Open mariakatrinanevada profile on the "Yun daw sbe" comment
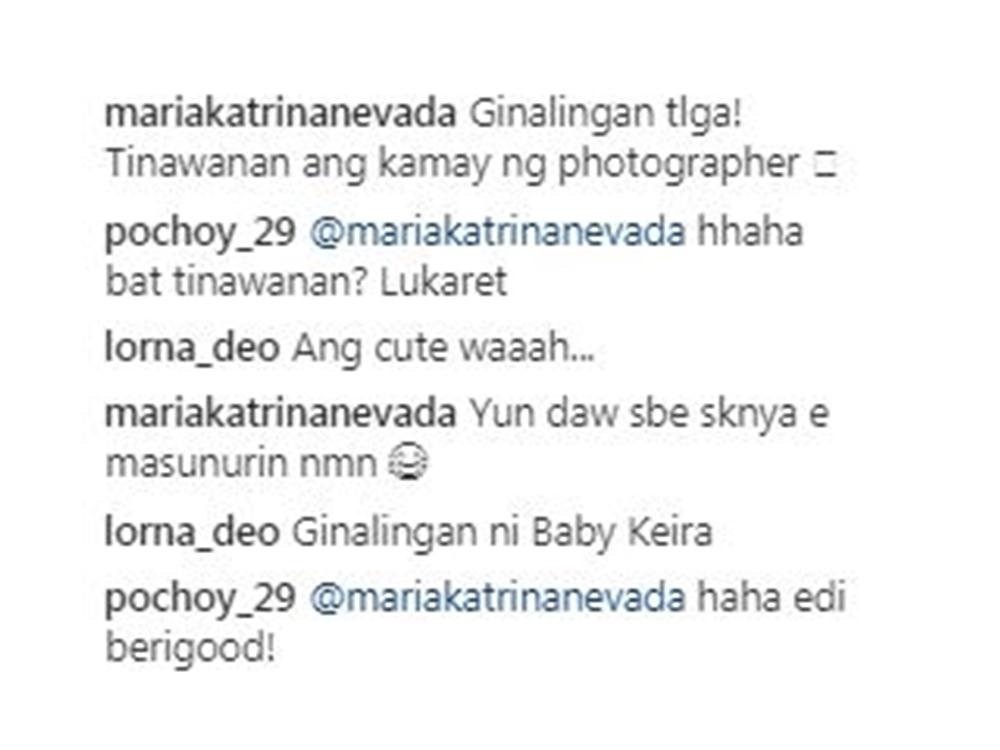The width and height of the screenshot is (1000, 750). 280,414
